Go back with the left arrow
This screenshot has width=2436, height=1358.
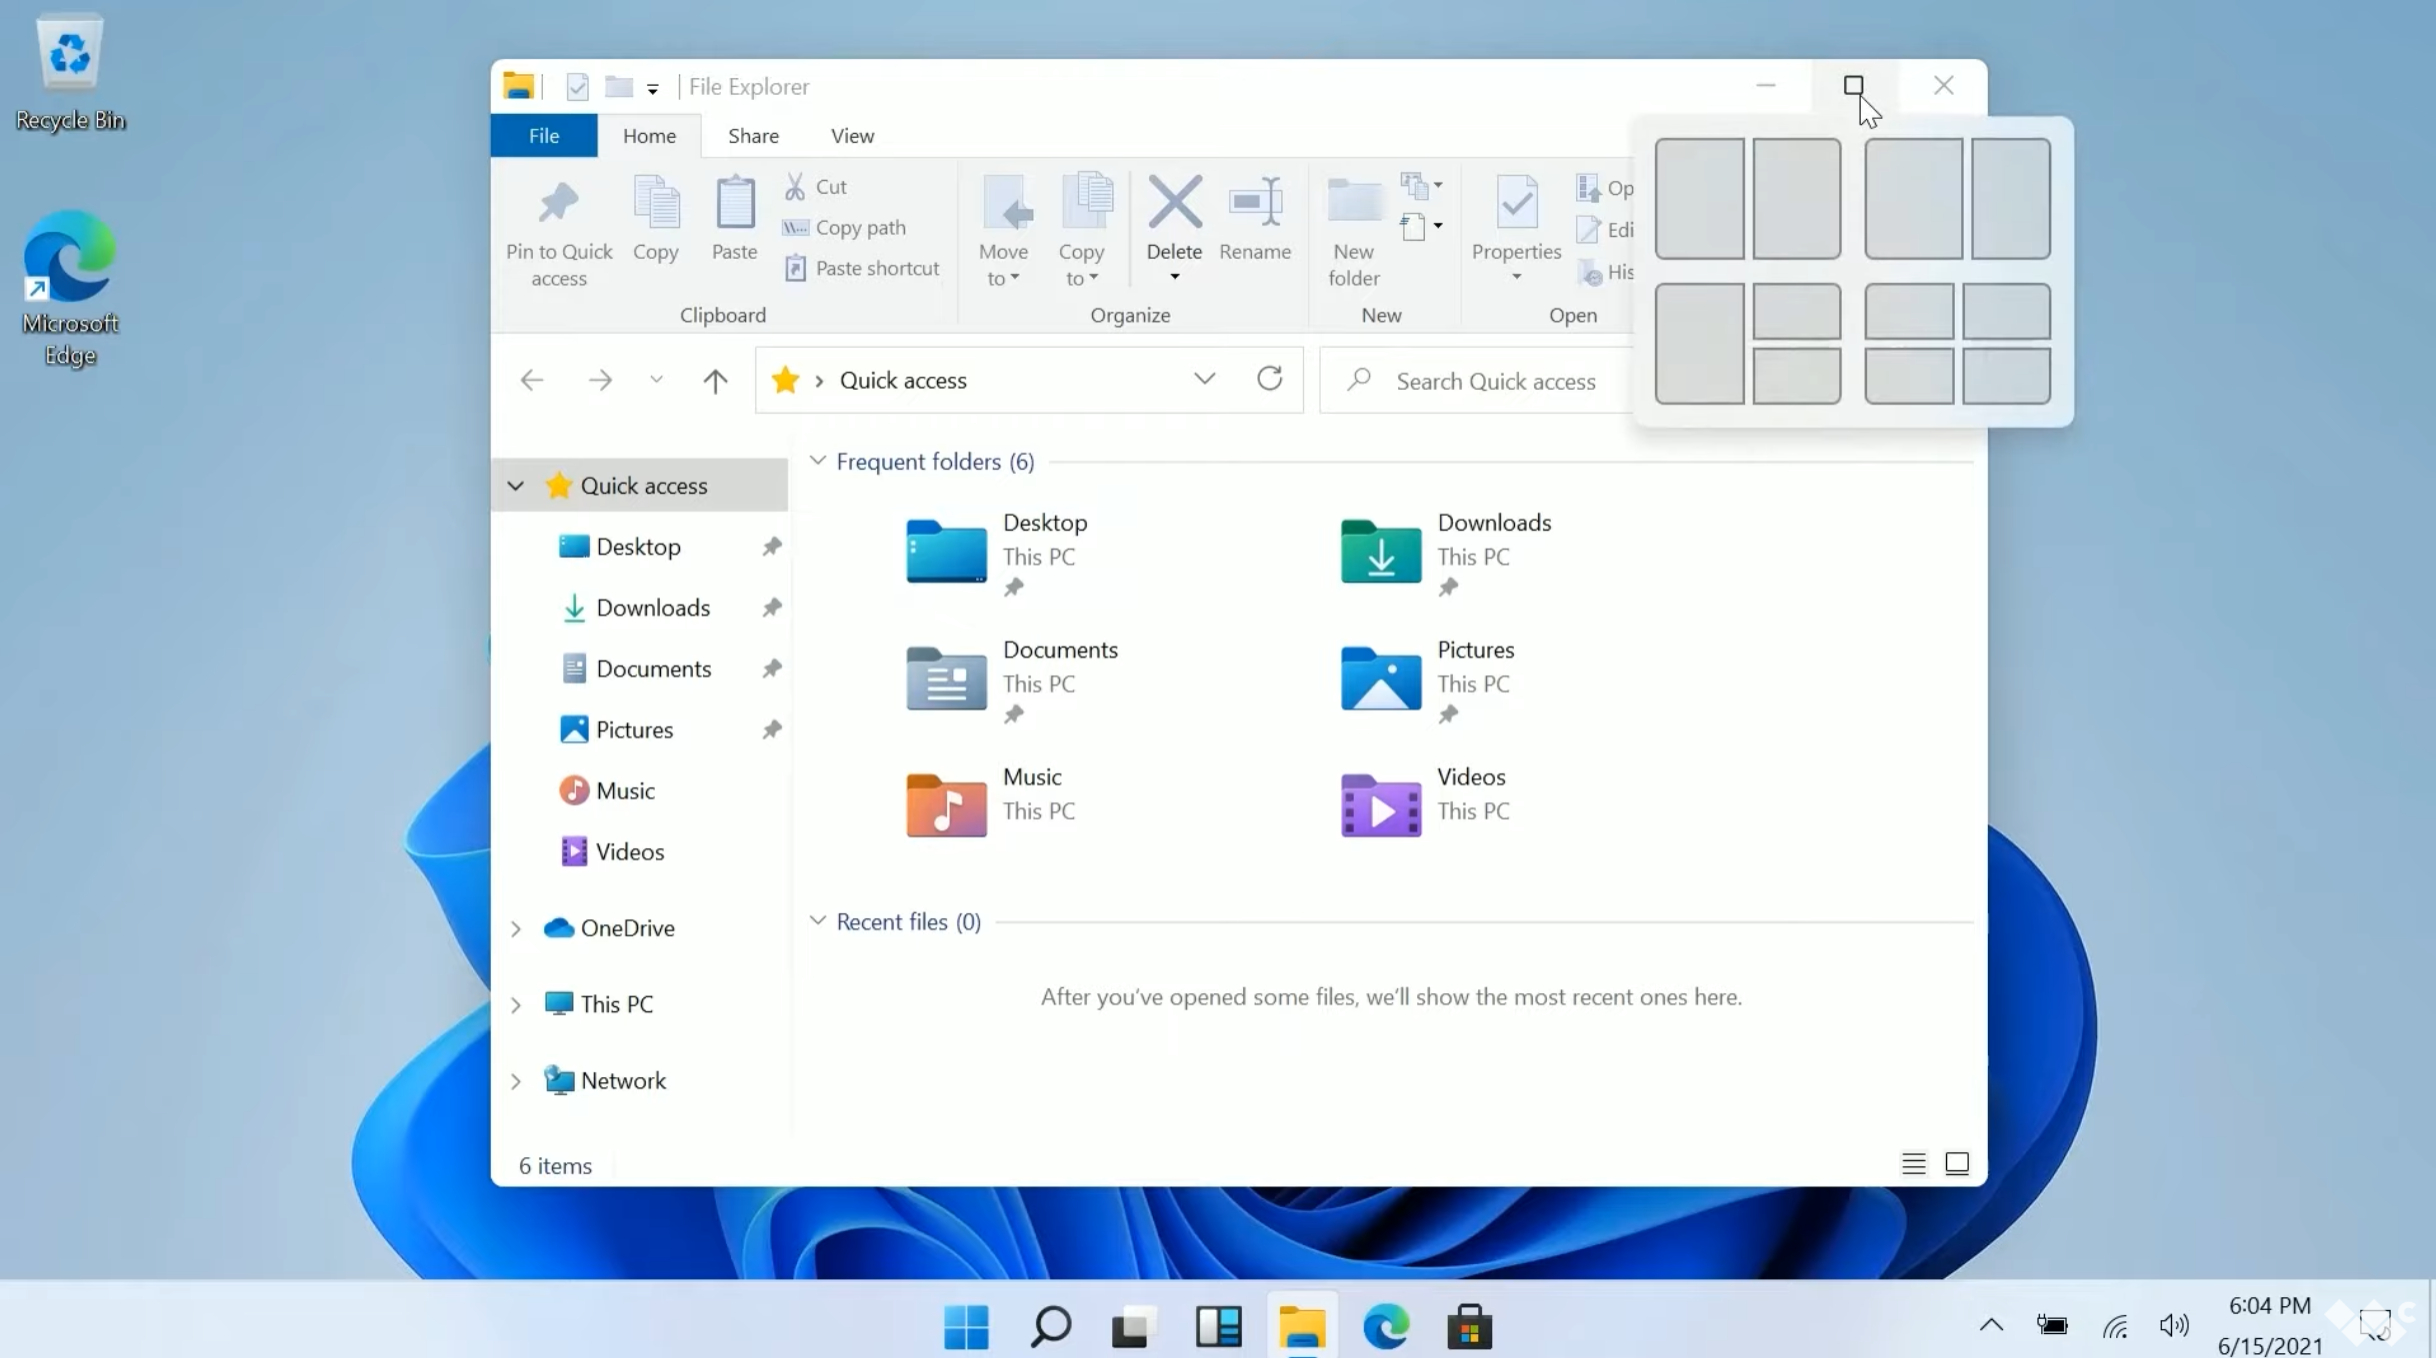(x=532, y=380)
